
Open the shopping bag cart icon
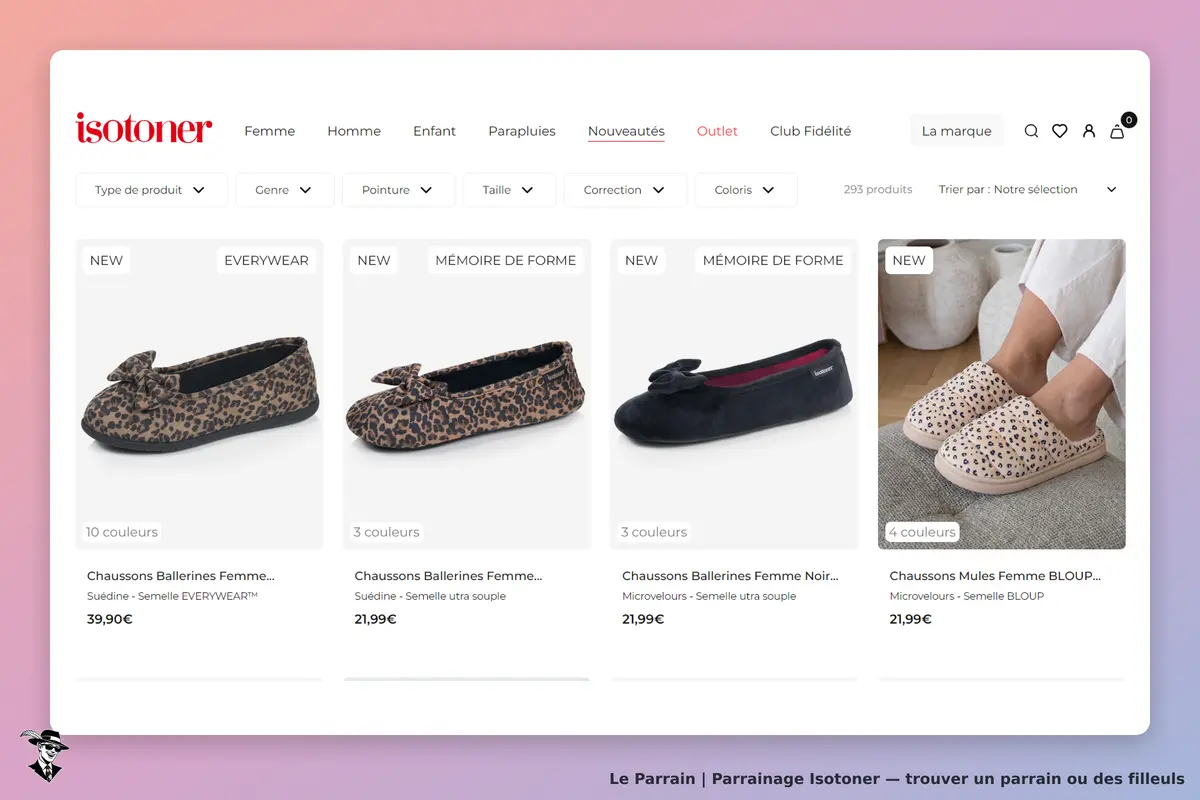pos(1118,131)
